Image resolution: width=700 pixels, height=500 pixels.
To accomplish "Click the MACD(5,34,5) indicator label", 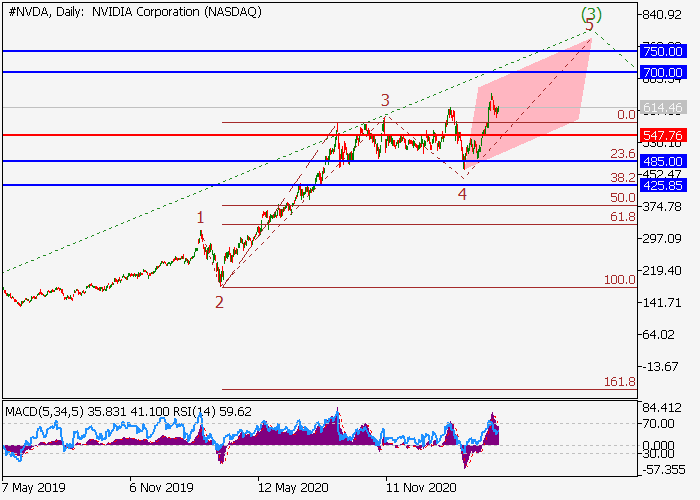I will click(44, 412).
